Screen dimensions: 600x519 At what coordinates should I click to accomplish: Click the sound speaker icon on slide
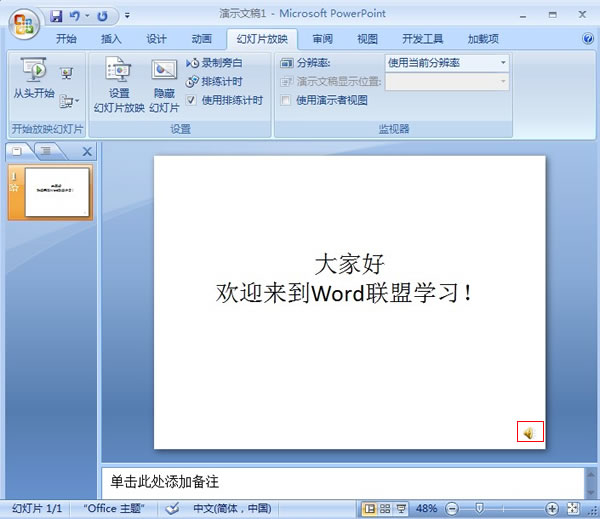[530, 432]
